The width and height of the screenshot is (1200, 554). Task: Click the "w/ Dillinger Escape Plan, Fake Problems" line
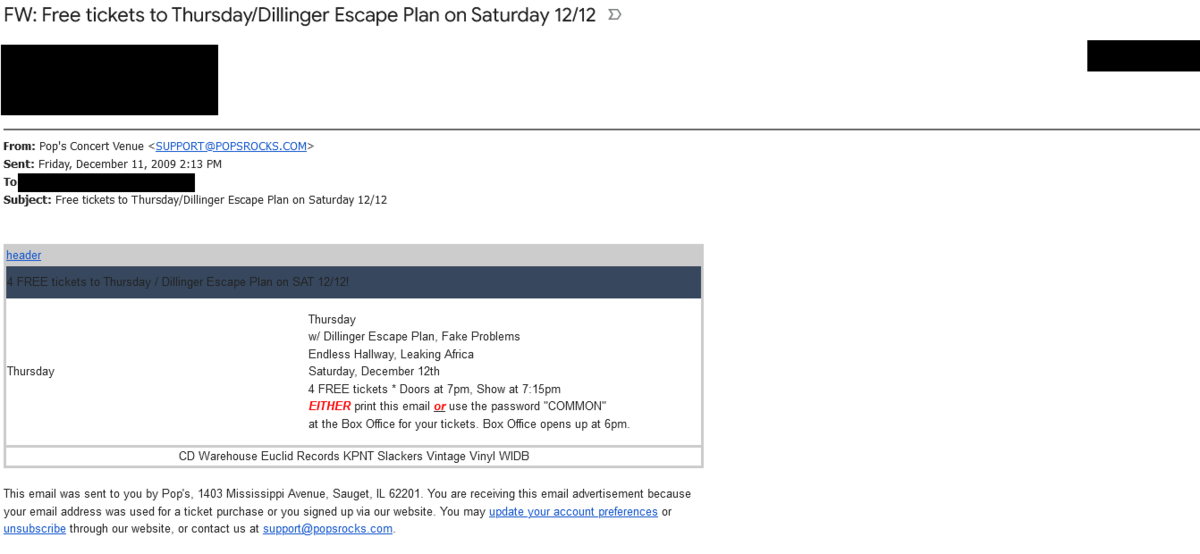coord(414,336)
